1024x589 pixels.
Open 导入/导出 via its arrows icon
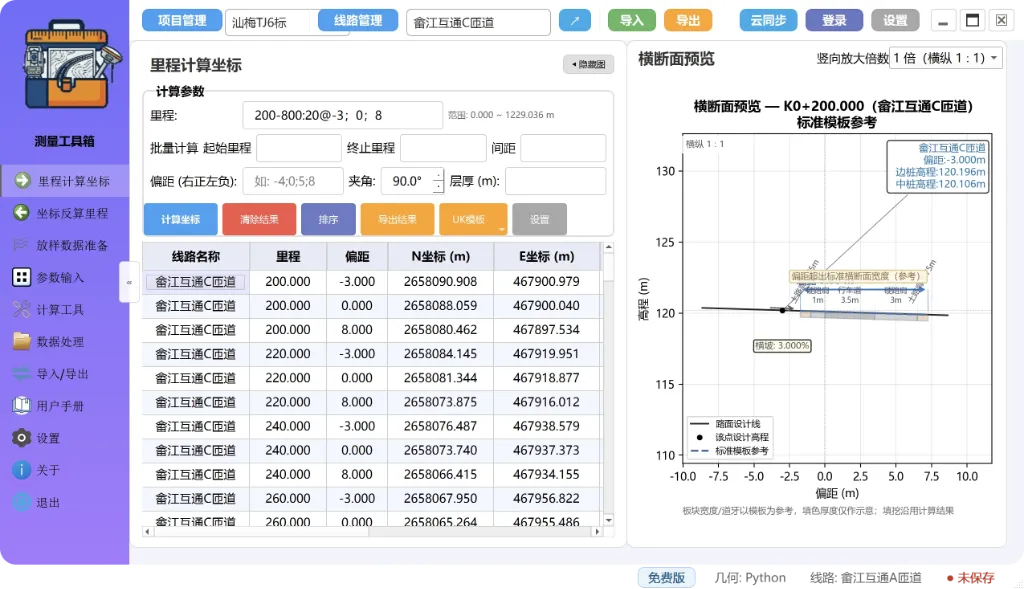(22, 374)
